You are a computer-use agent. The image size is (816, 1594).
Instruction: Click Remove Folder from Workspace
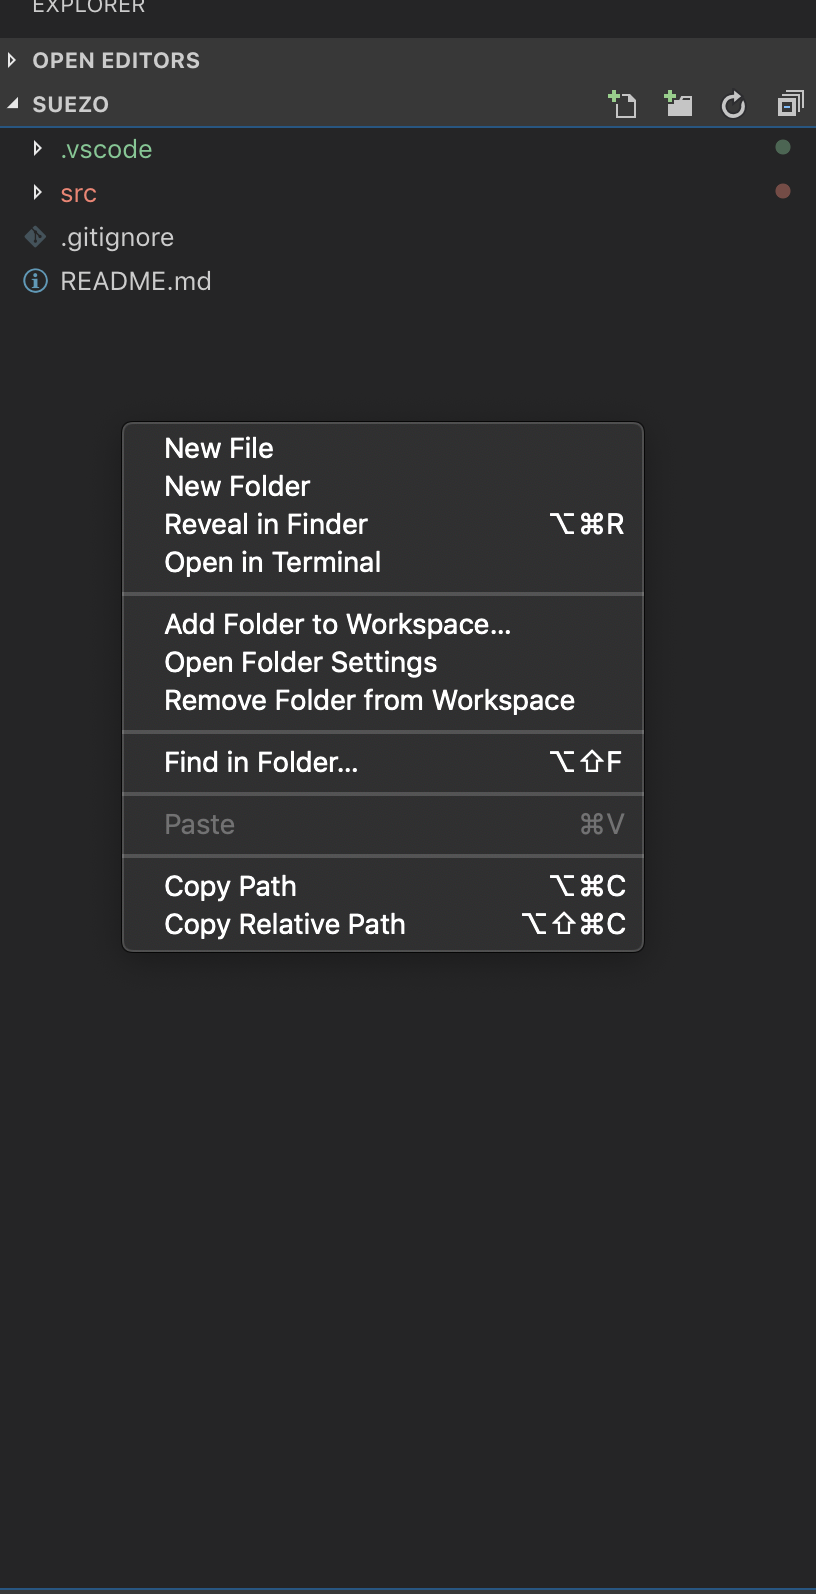[369, 700]
